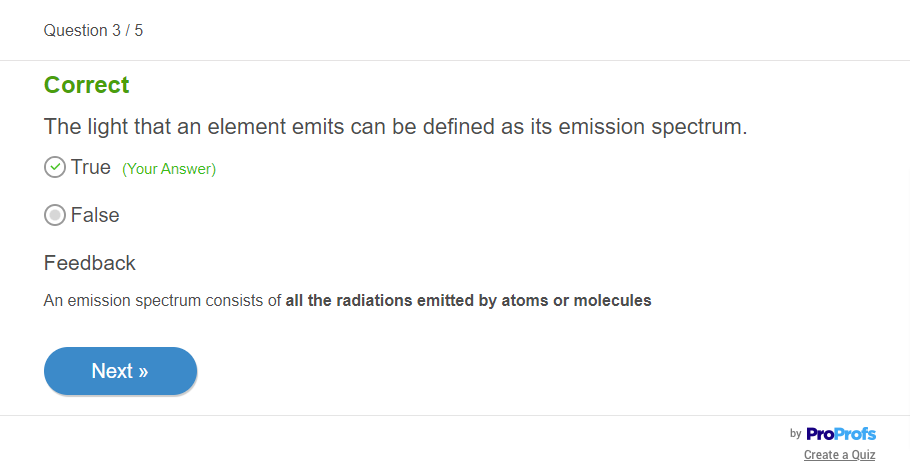This screenshot has height=468, width=910.
Task: Open the ProProfs logo
Action: [x=840, y=433]
